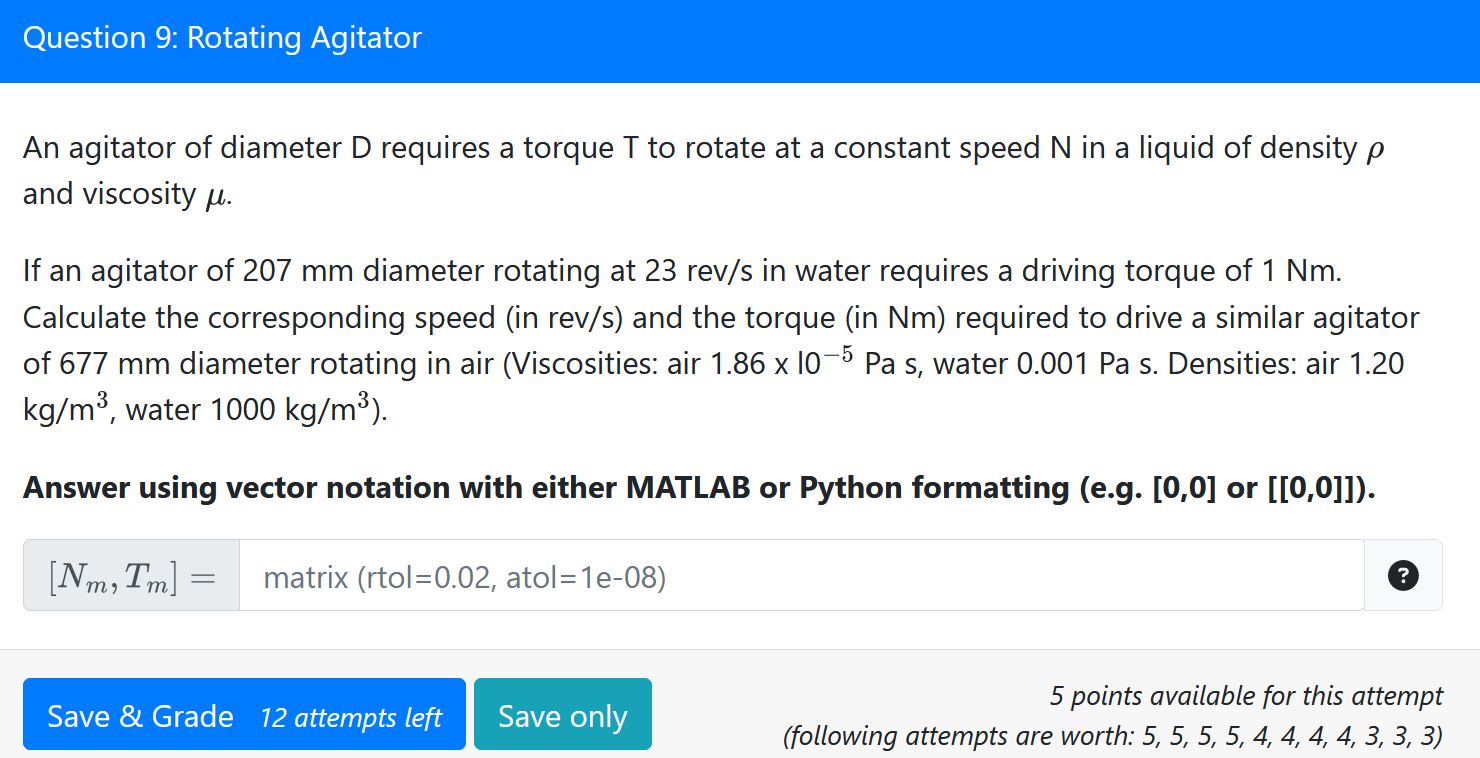Click the "5 points available" notice
This screenshot has height=758, width=1480.
tap(1244, 695)
